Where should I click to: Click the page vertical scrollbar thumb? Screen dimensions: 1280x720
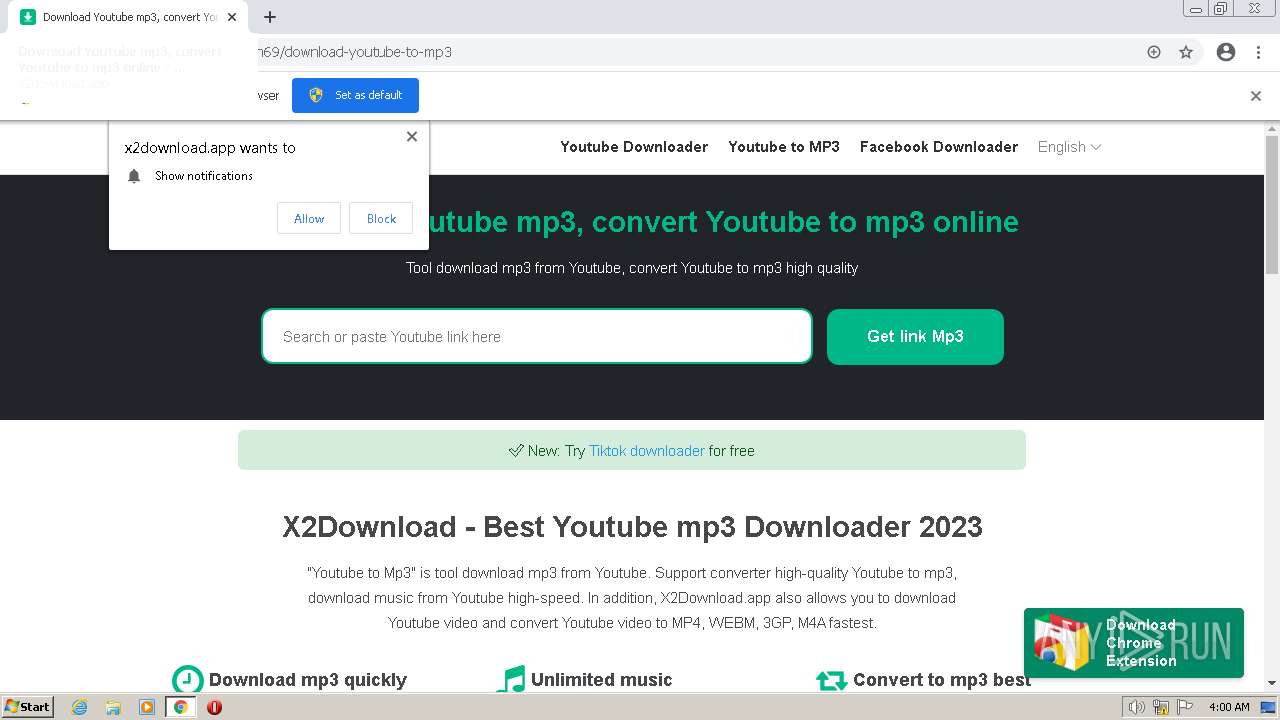[1272, 204]
